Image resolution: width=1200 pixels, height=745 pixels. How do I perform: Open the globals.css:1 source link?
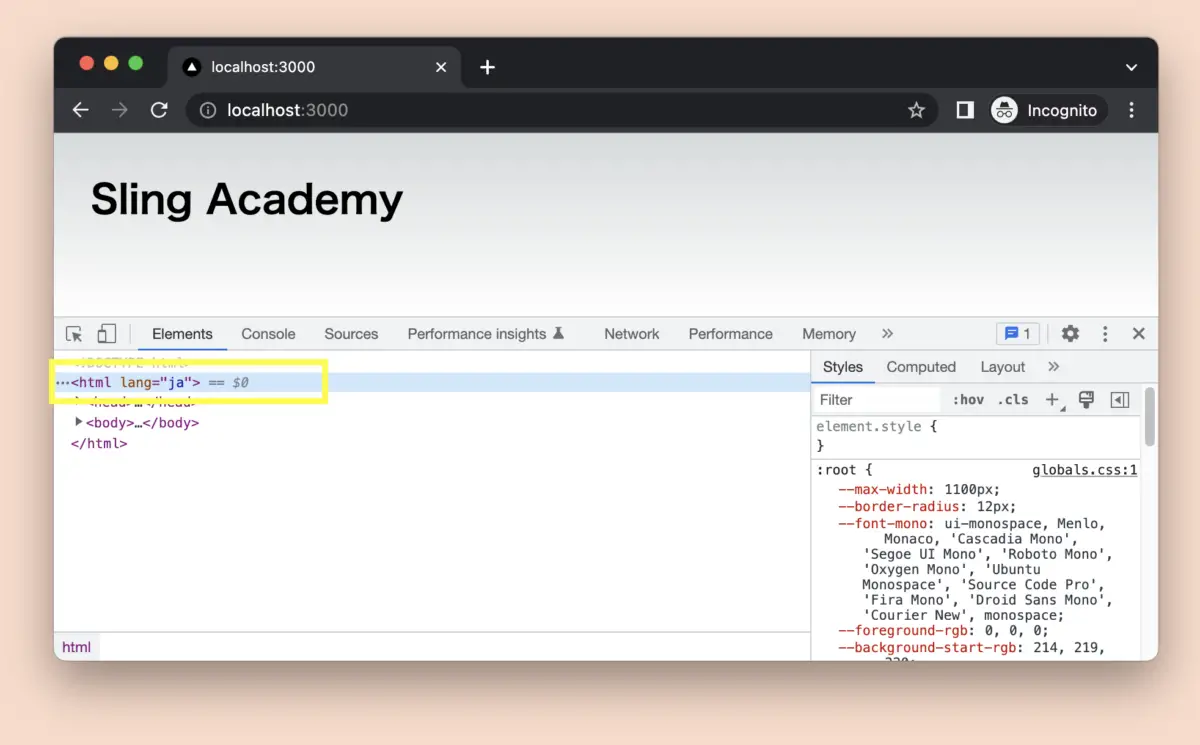pos(1085,470)
